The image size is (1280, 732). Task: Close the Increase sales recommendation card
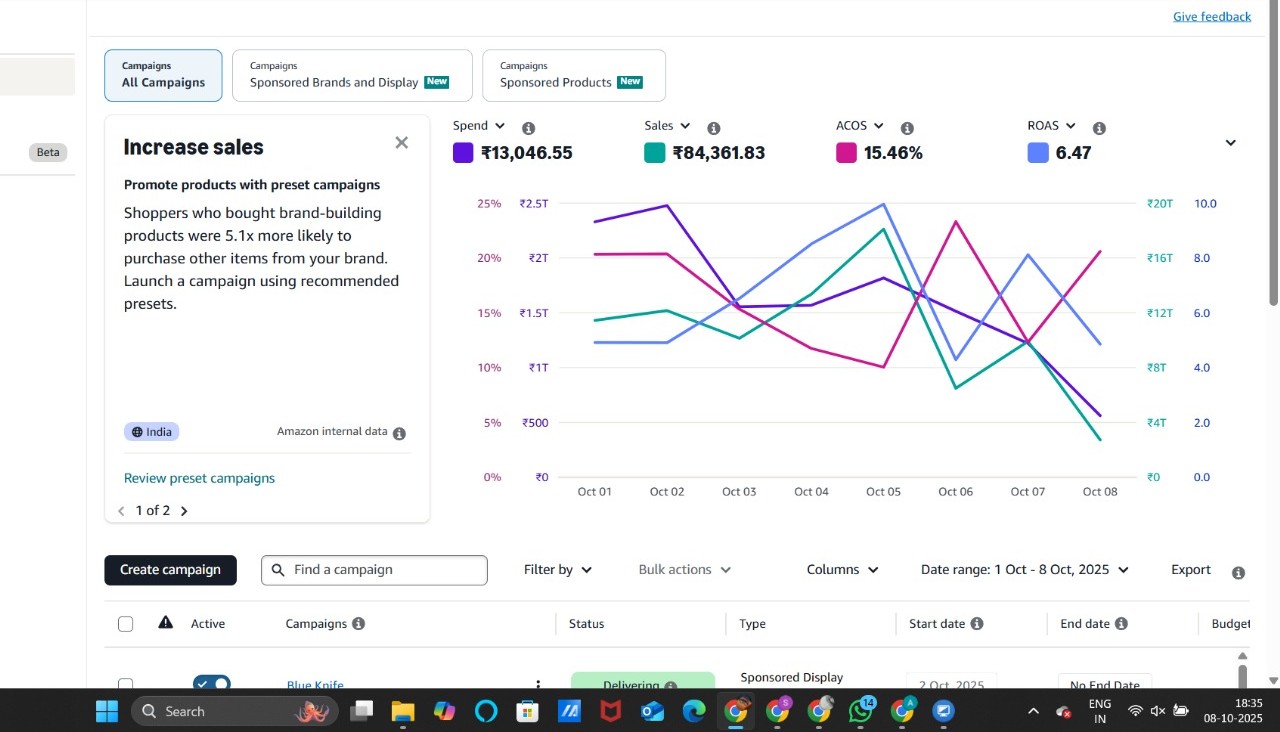(402, 143)
